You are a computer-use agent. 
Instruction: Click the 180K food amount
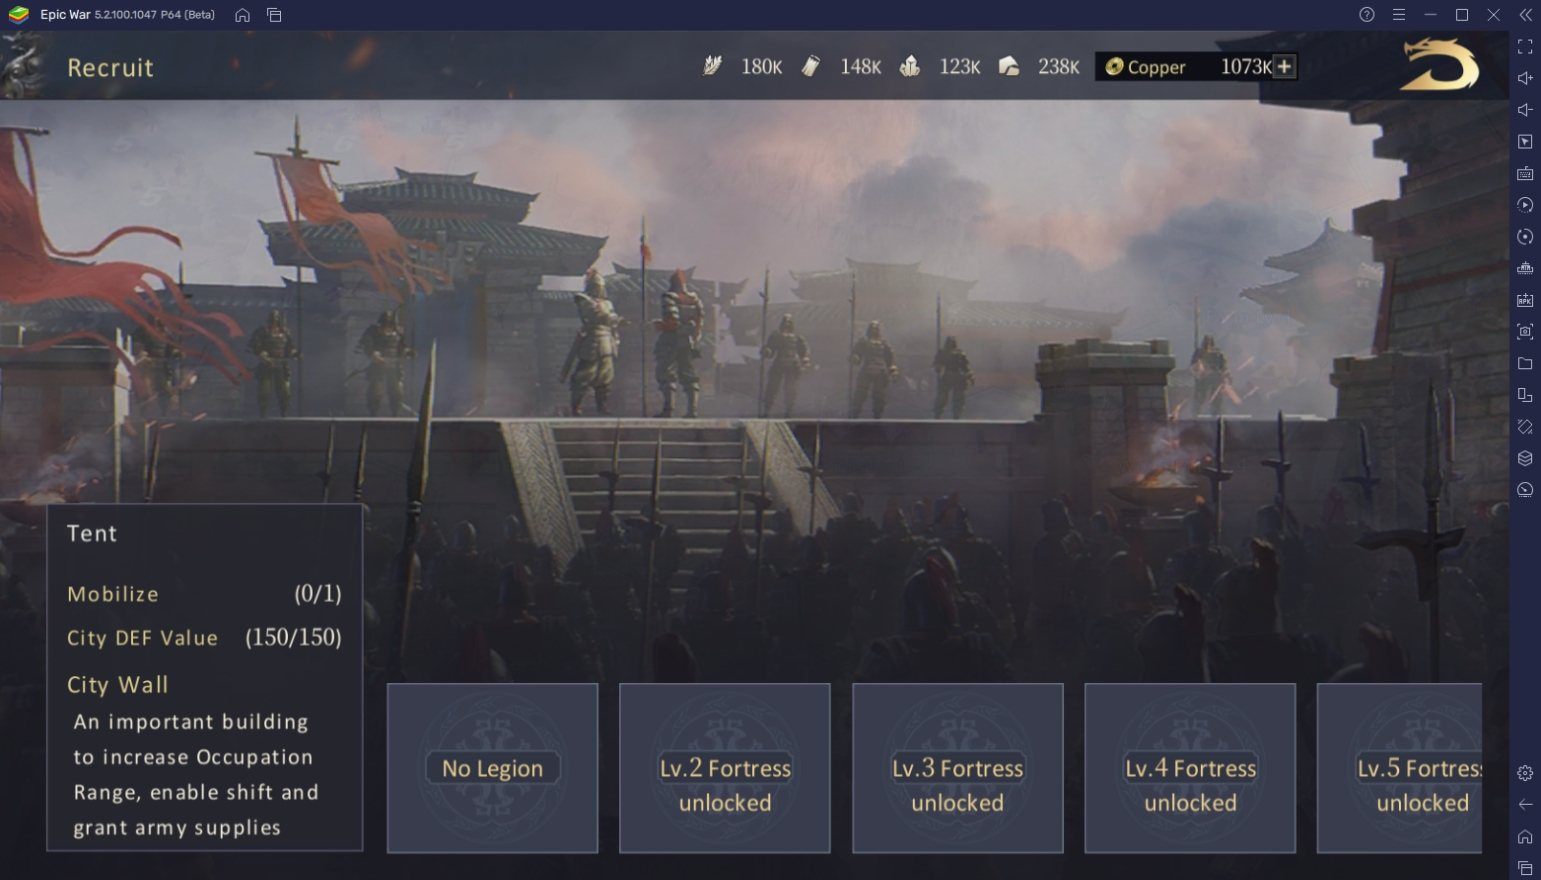[761, 67]
